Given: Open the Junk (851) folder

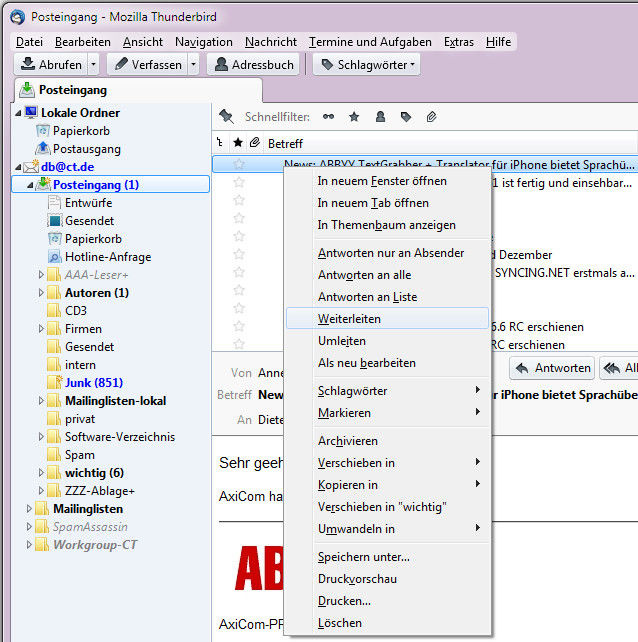Looking at the screenshot, I should tap(93, 383).
